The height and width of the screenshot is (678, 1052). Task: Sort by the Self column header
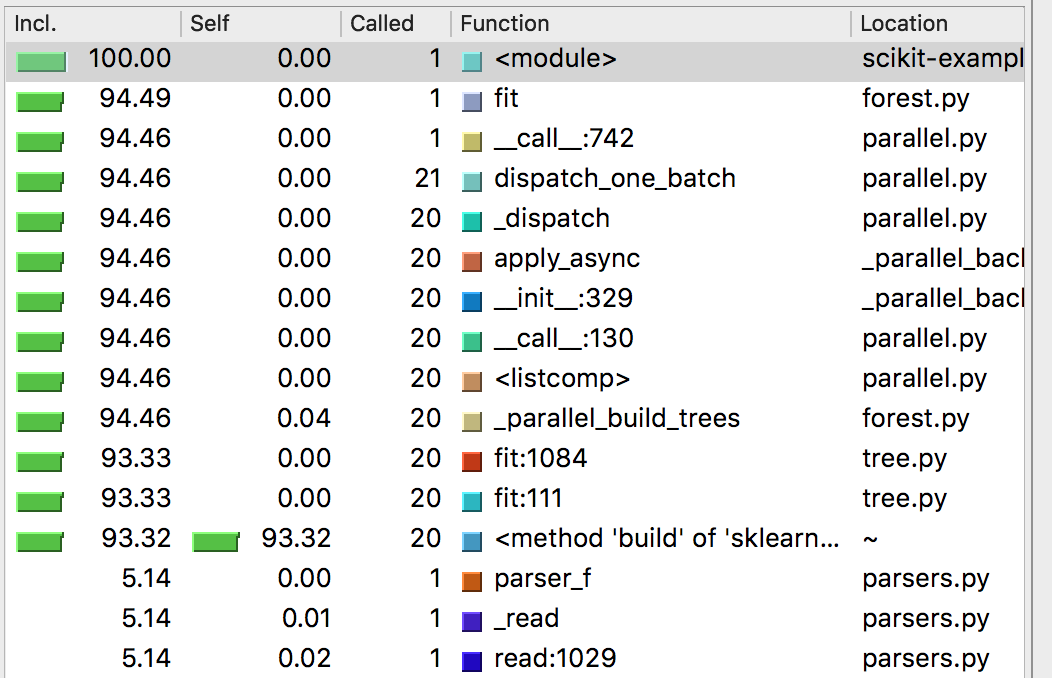pos(209,23)
